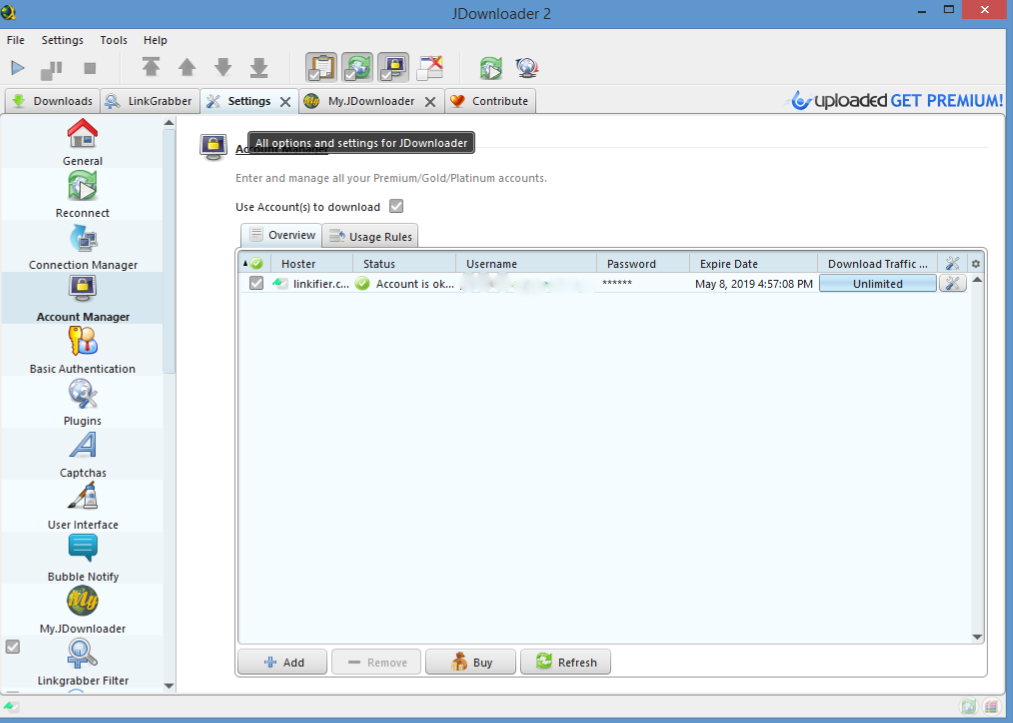Click the Add account button
Viewport: 1013px width, 723px height.
point(282,662)
